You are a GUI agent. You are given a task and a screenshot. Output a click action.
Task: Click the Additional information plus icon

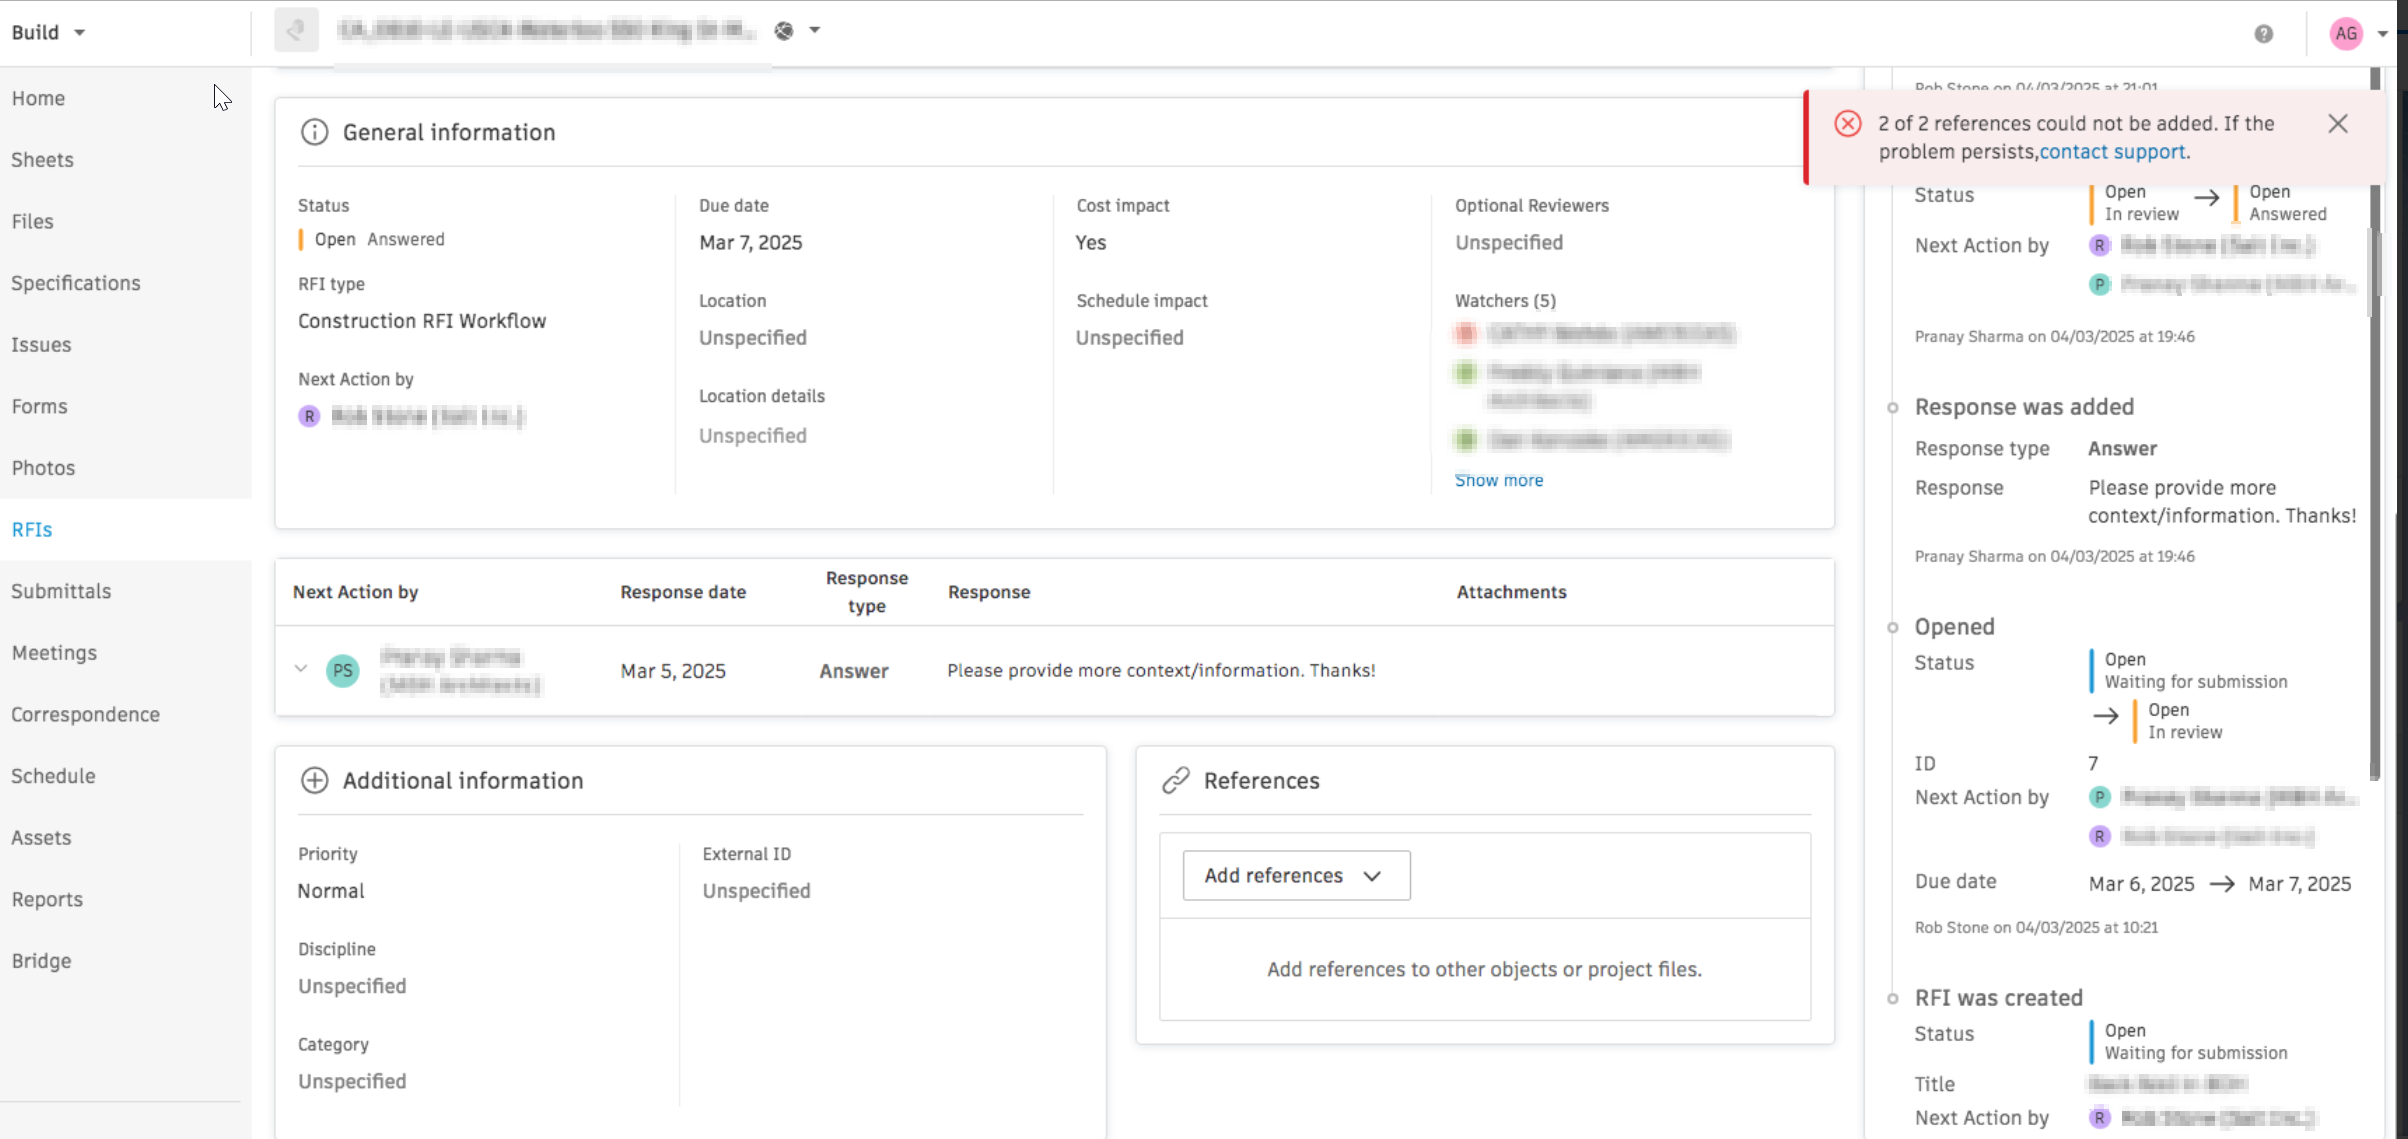pos(314,780)
